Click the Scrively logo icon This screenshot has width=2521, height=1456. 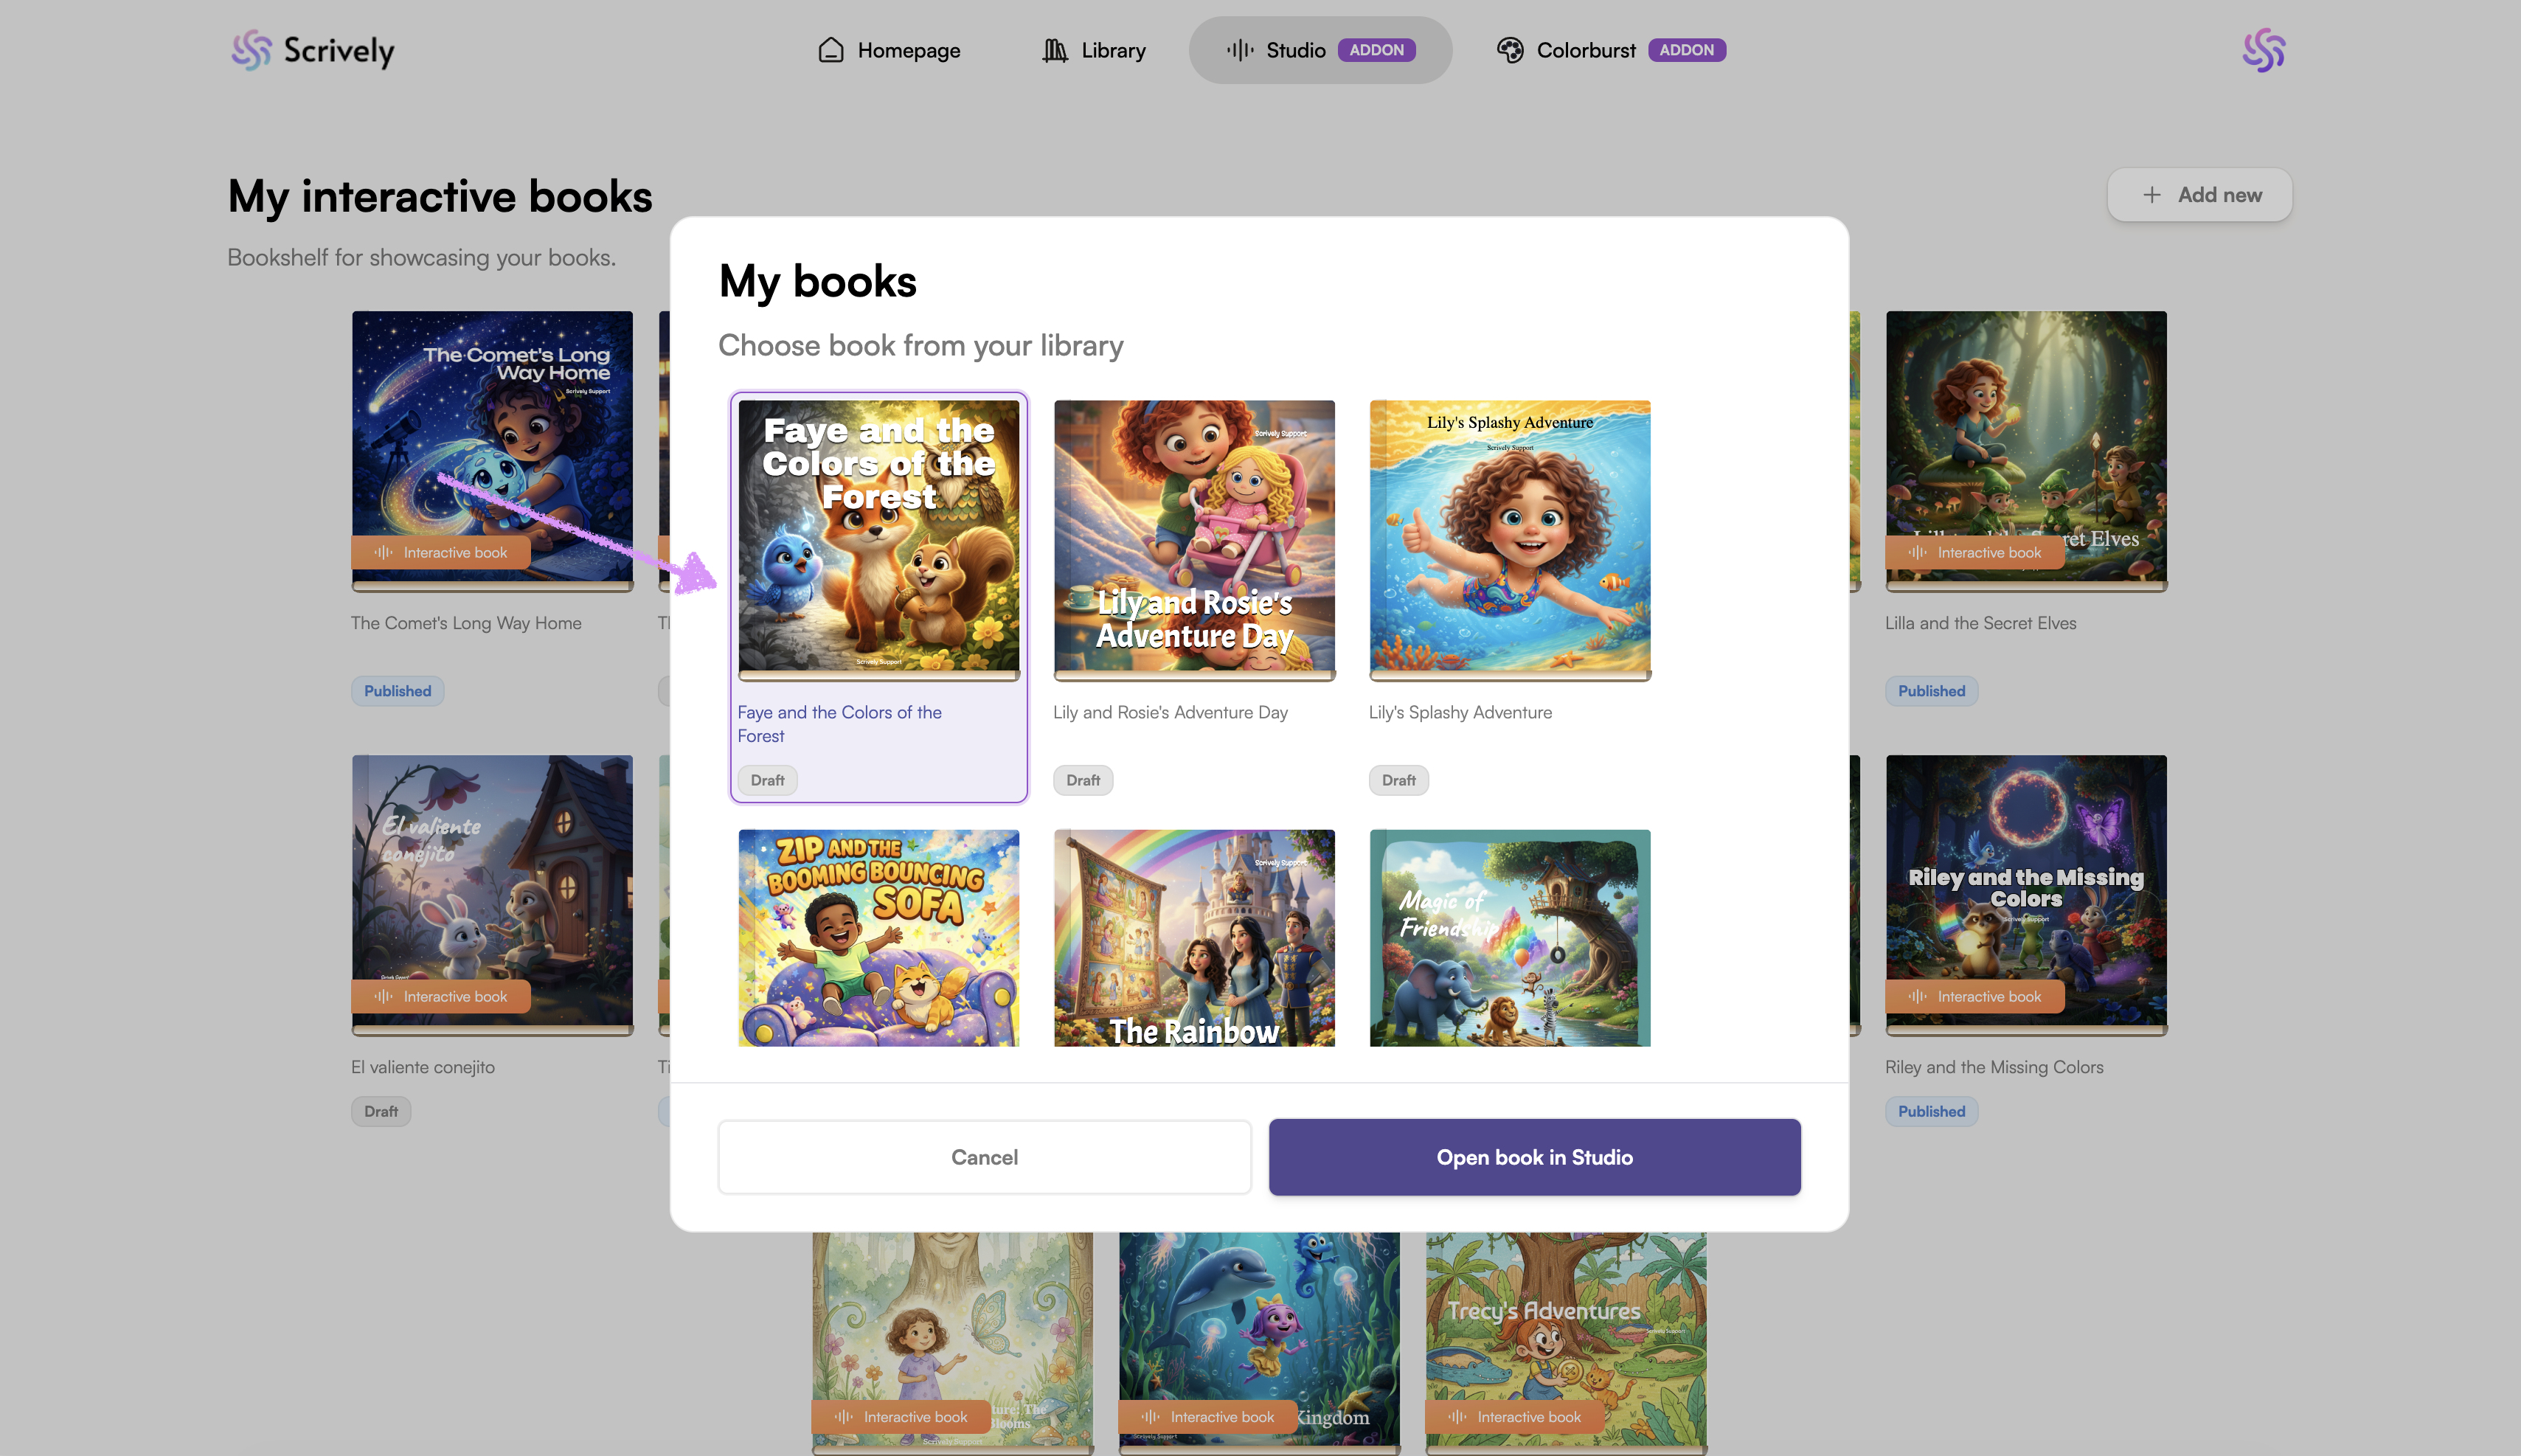point(251,50)
